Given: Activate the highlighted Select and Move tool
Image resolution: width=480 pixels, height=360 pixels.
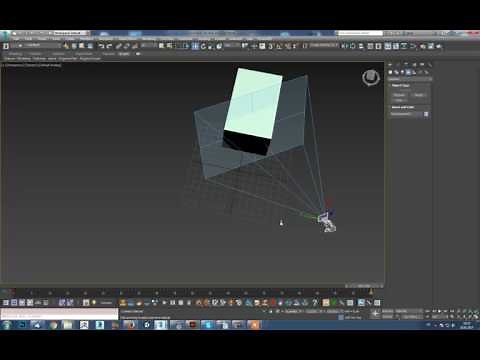Looking at the screenshot, I should pos(195,46).
